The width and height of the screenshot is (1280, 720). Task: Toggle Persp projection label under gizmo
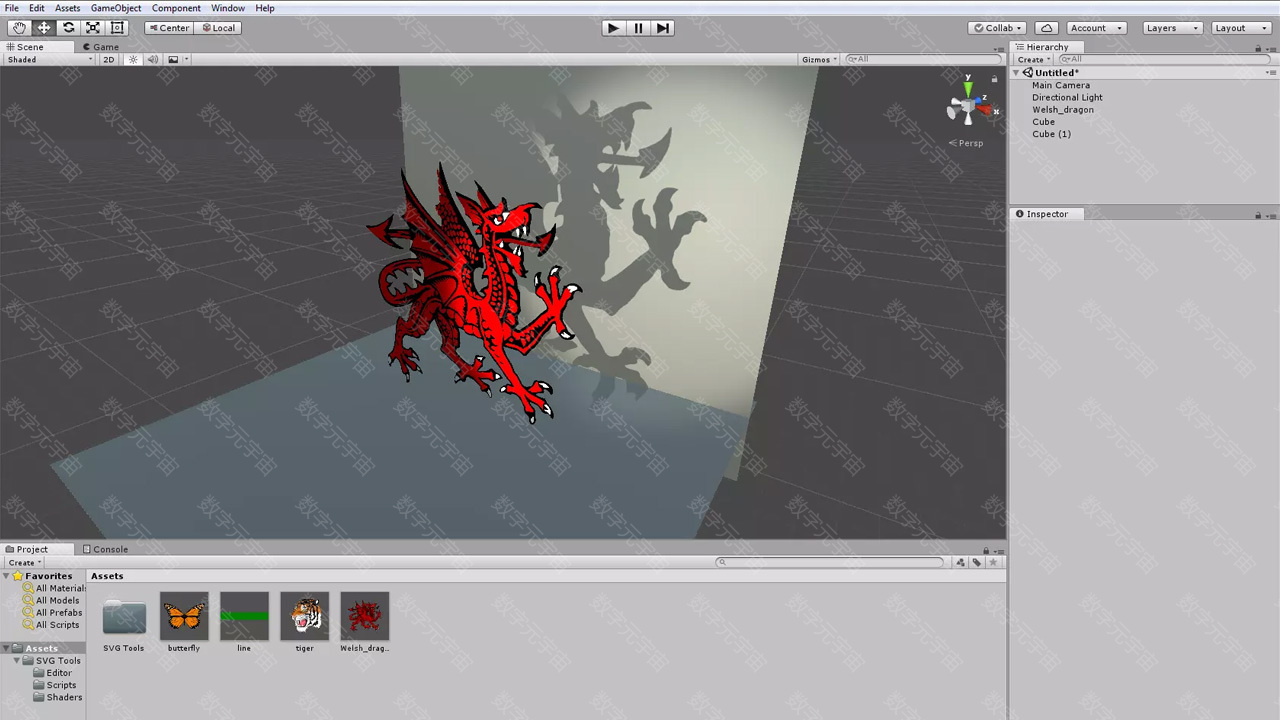(966, 143)
